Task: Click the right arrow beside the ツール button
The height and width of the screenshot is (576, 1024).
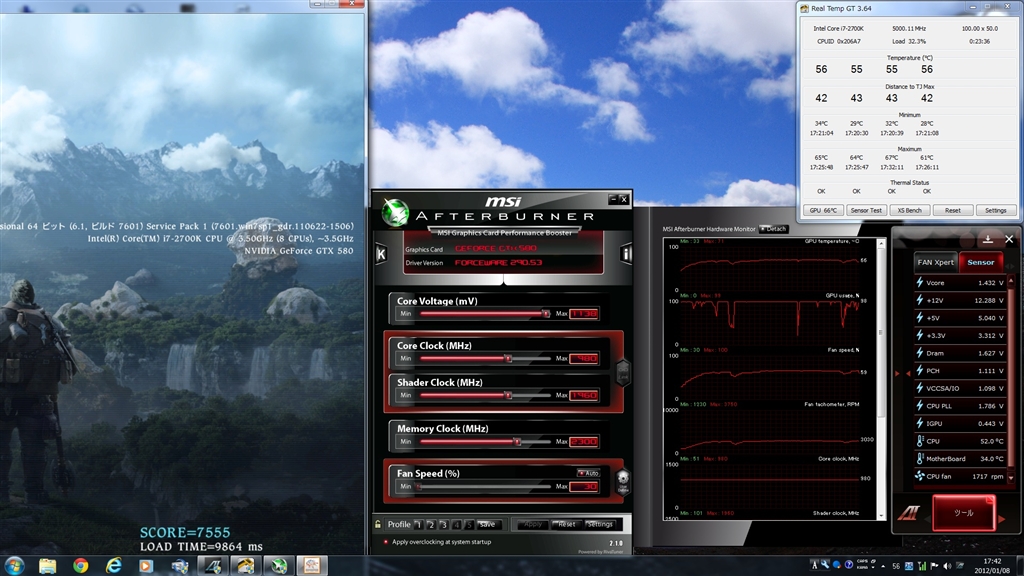Action: click(x=1002, y=519)
